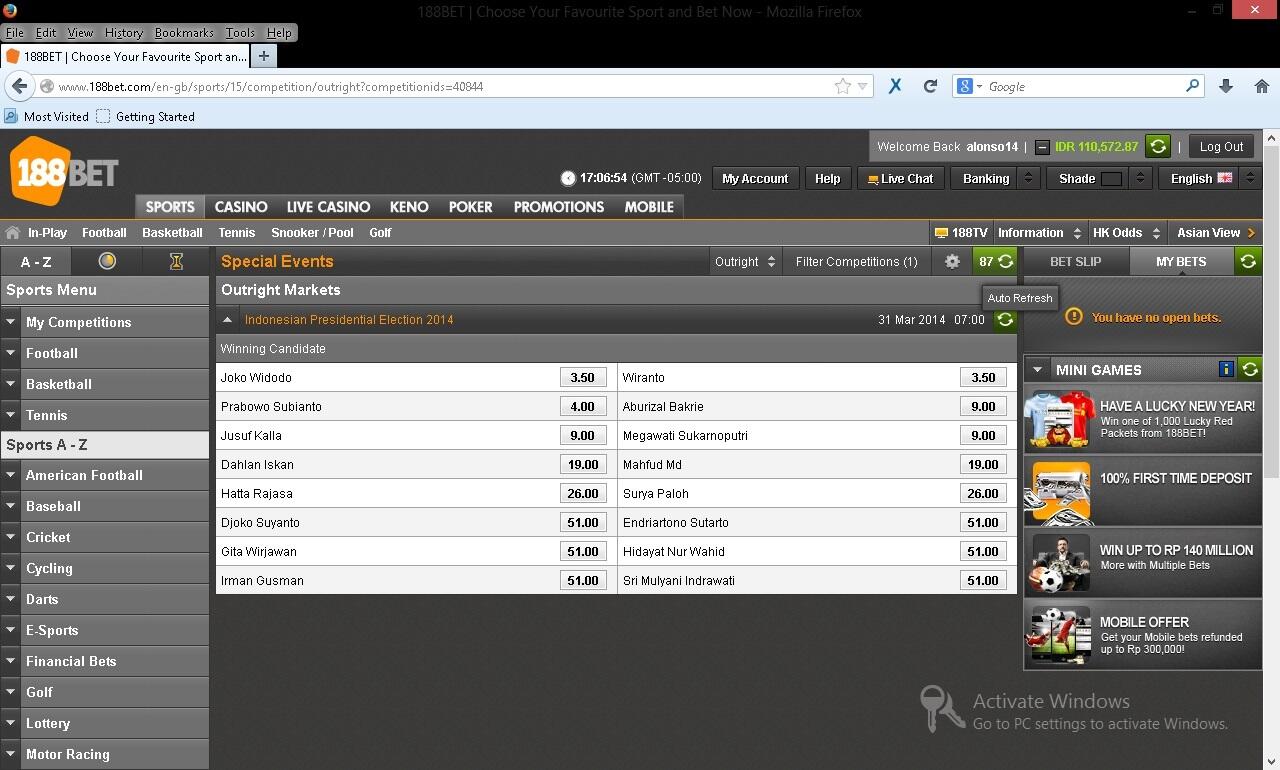The height and width of the screenshot is (770, 1280).
Task: Select the hourglass icon tab in sidebar
Action: (x=176, y=261)
